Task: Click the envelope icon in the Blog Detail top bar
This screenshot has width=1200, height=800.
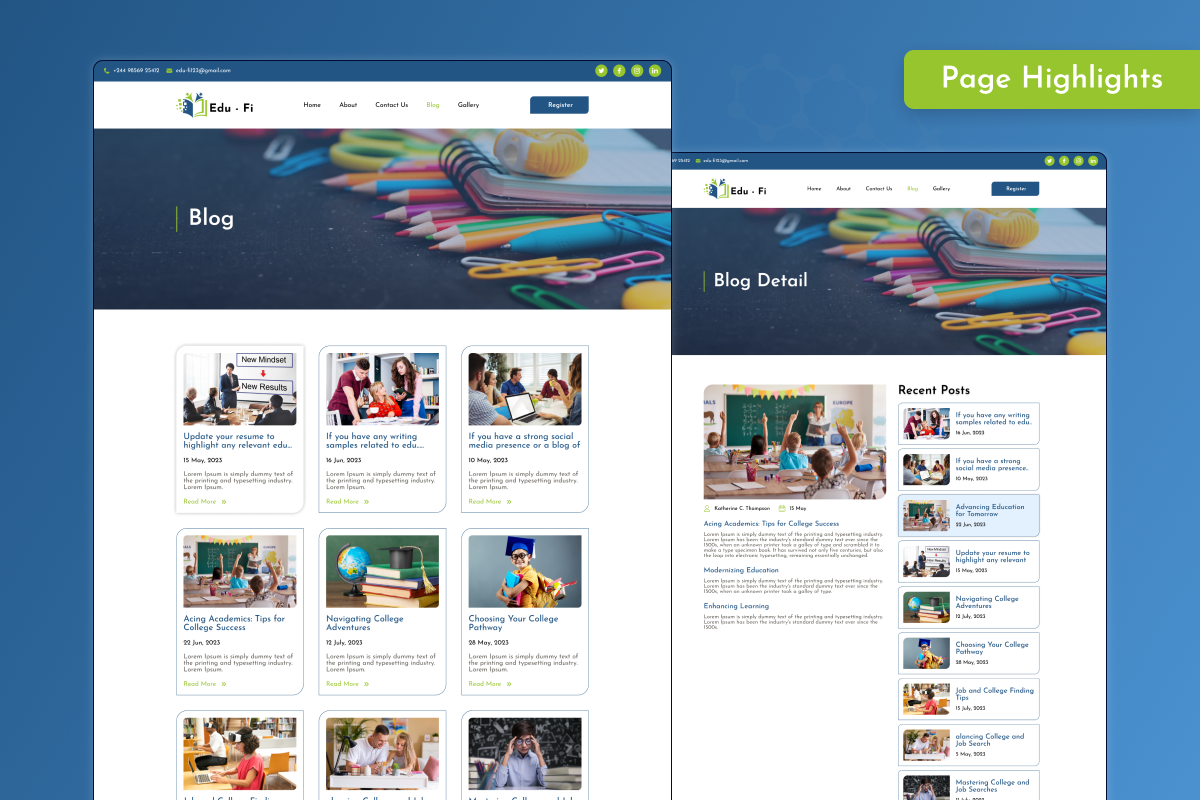Action: pyautogui.click(x=696, y=160)
